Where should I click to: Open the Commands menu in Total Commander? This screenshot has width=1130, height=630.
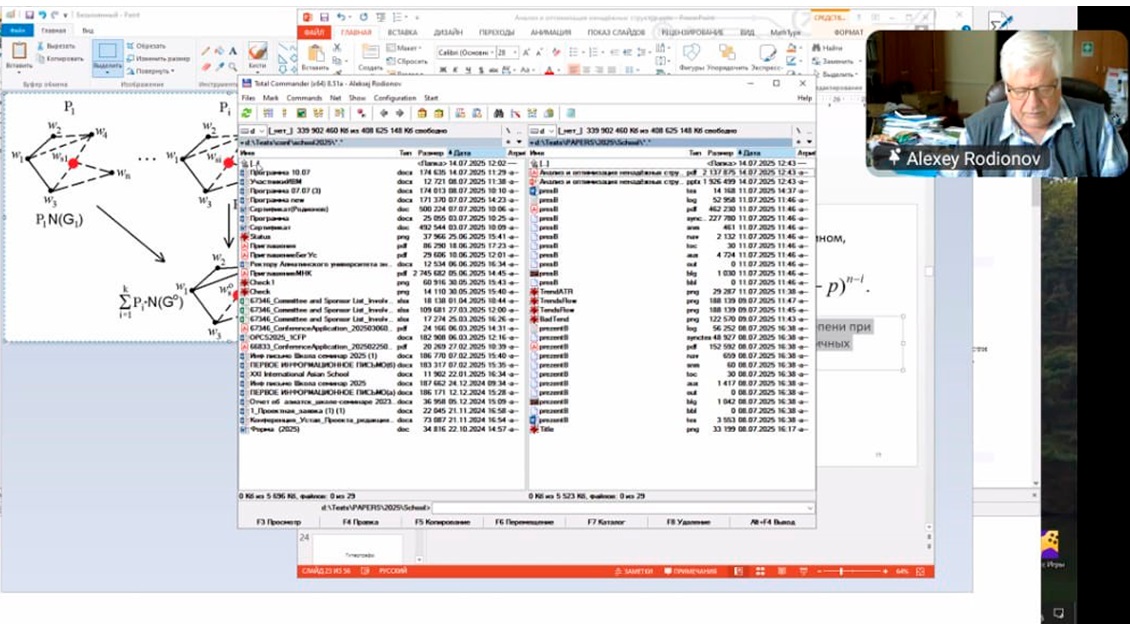(304, 98)
